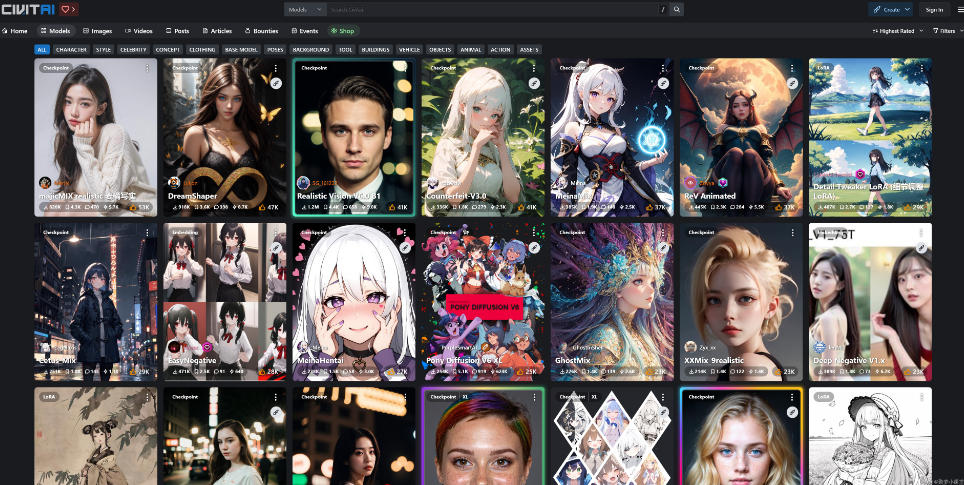Image resolution: width=964 pixels, height=485 pixels.
Task: Click the remix brush icon on ReV Animated card
Action: [792, 83]
